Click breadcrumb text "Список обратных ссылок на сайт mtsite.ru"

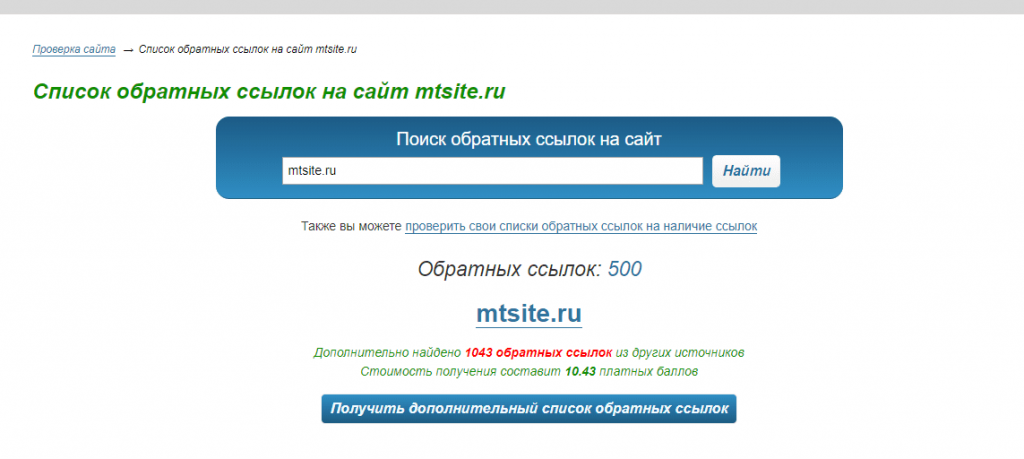248,49
